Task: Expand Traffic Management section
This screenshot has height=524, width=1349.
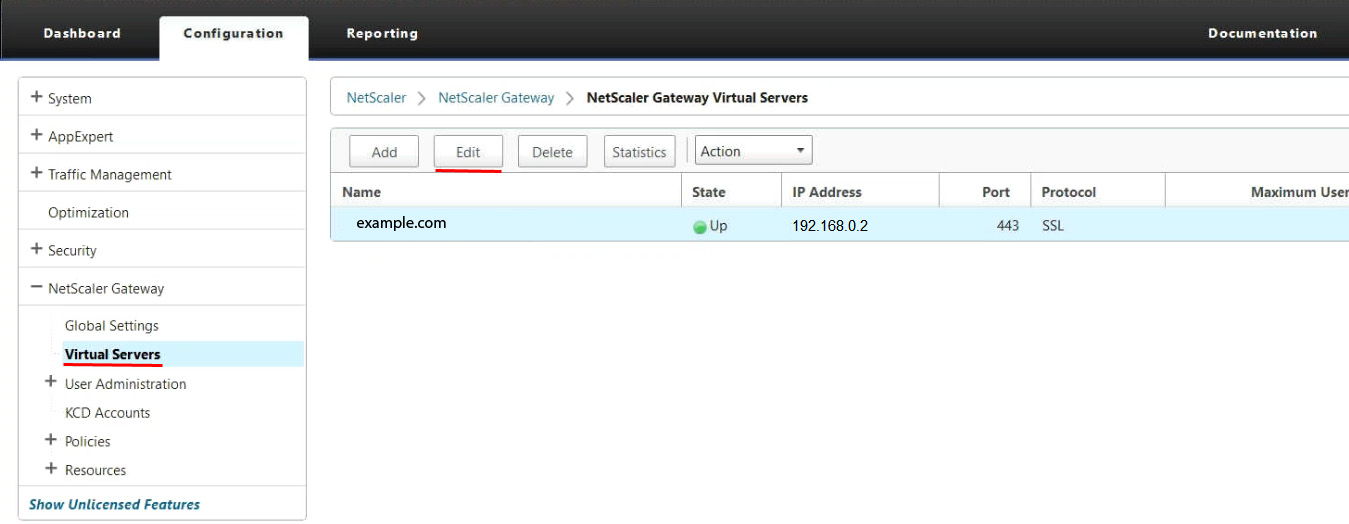Action: click(x=37, y=174)
